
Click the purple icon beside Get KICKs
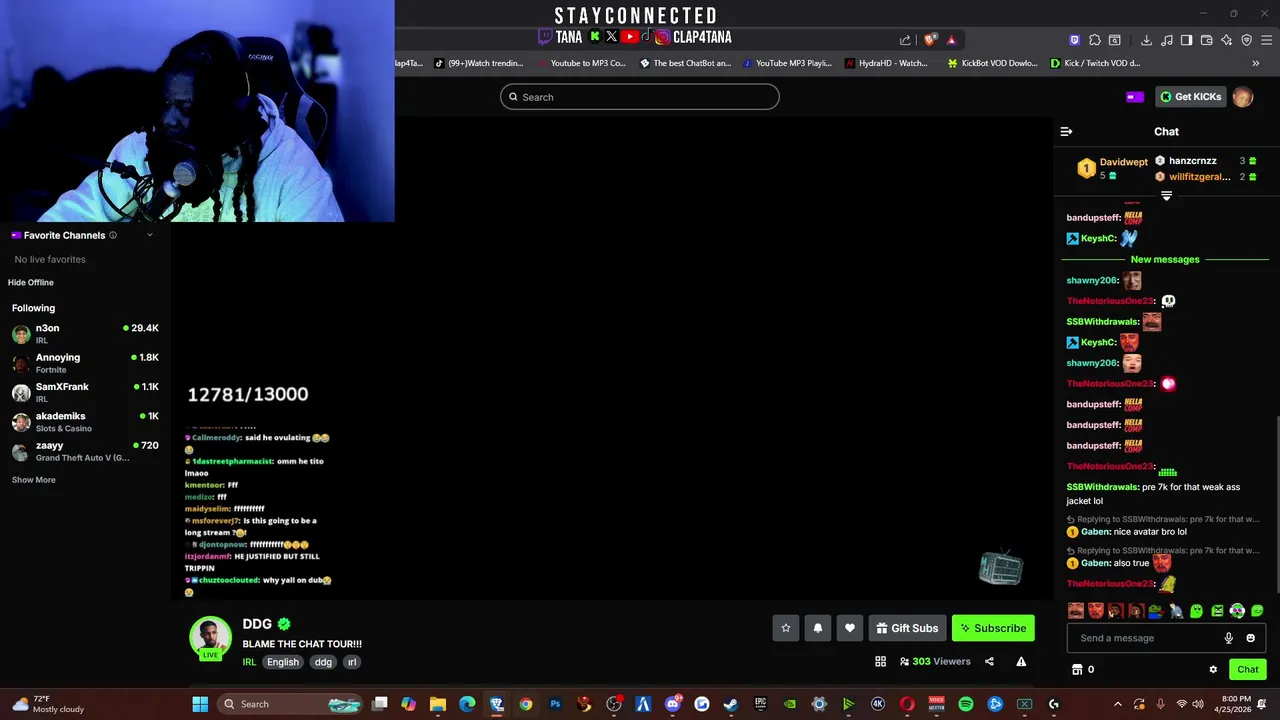click(x=1134, y=97)
